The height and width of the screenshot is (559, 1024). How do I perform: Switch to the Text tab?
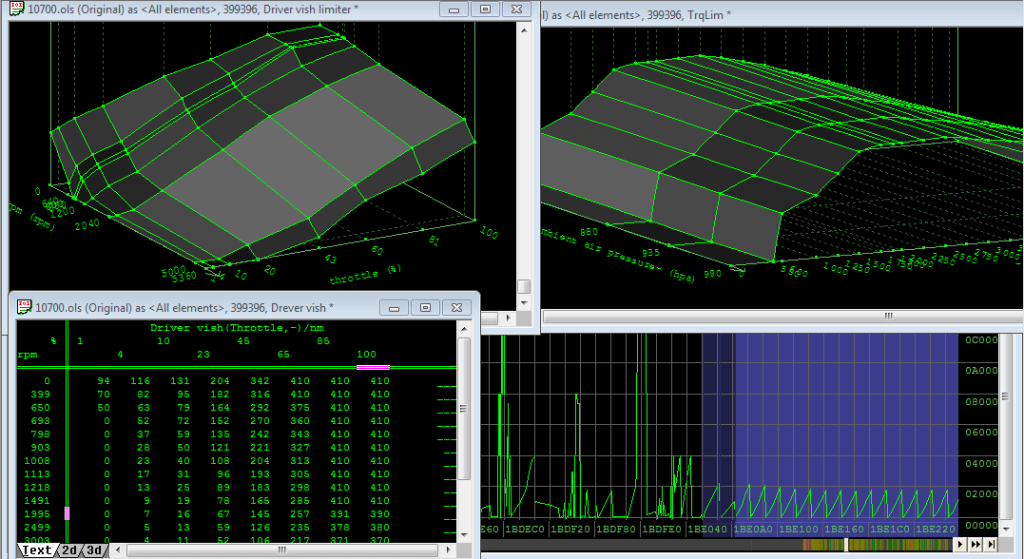[x=37, y=550]
